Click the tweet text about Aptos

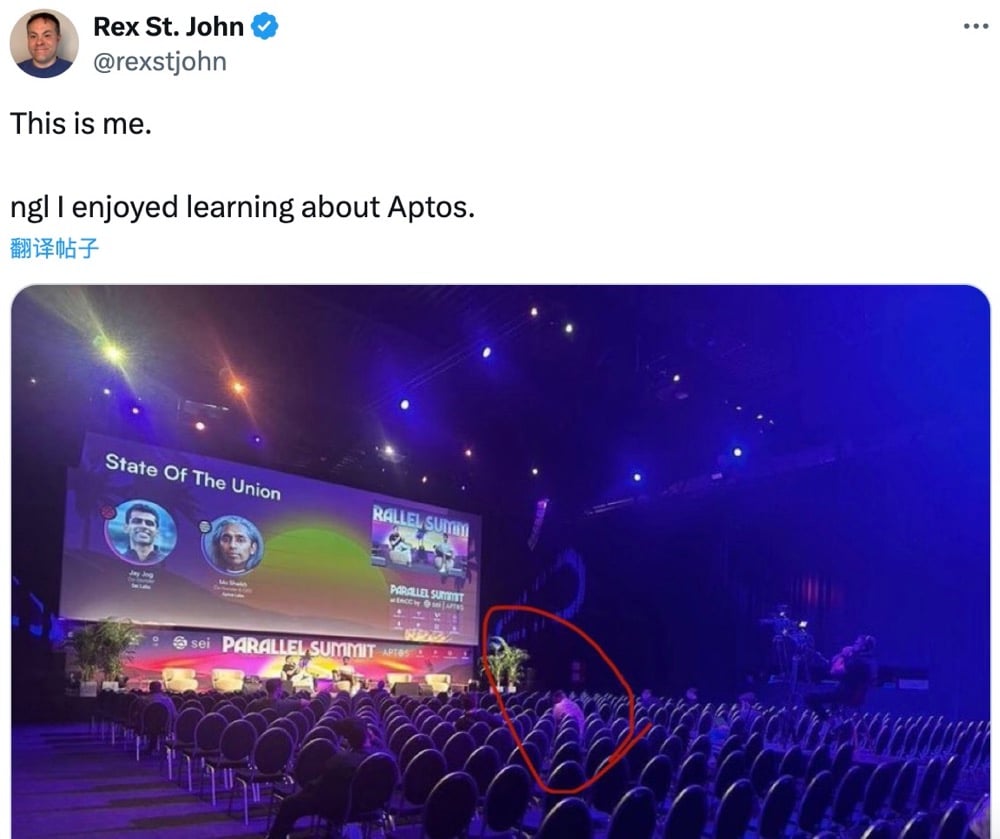[242, 208]
